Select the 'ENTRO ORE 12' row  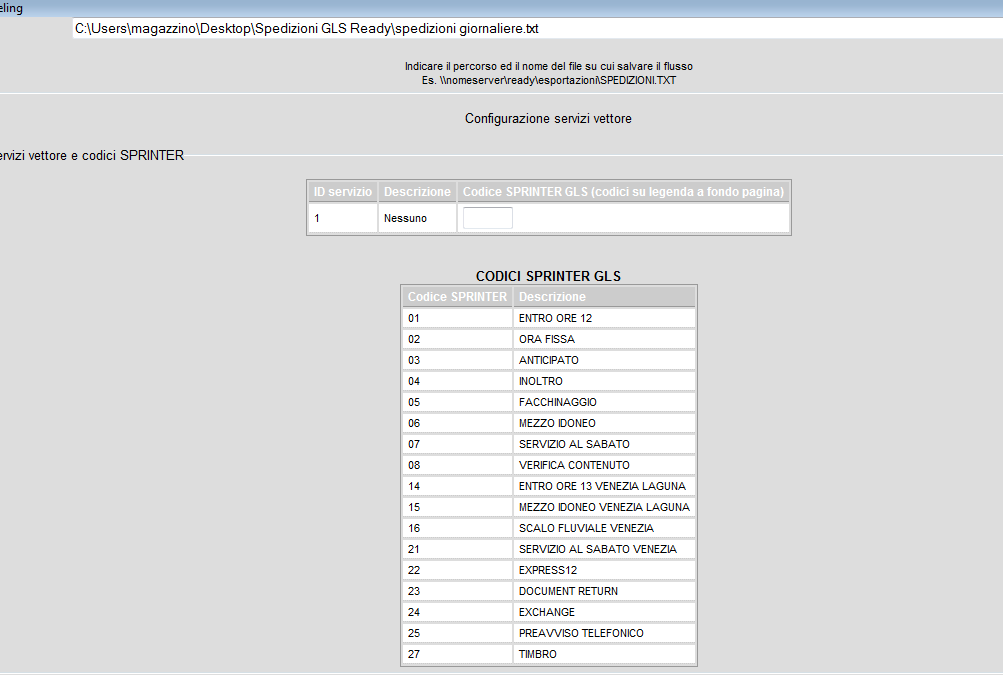(549, 318)
